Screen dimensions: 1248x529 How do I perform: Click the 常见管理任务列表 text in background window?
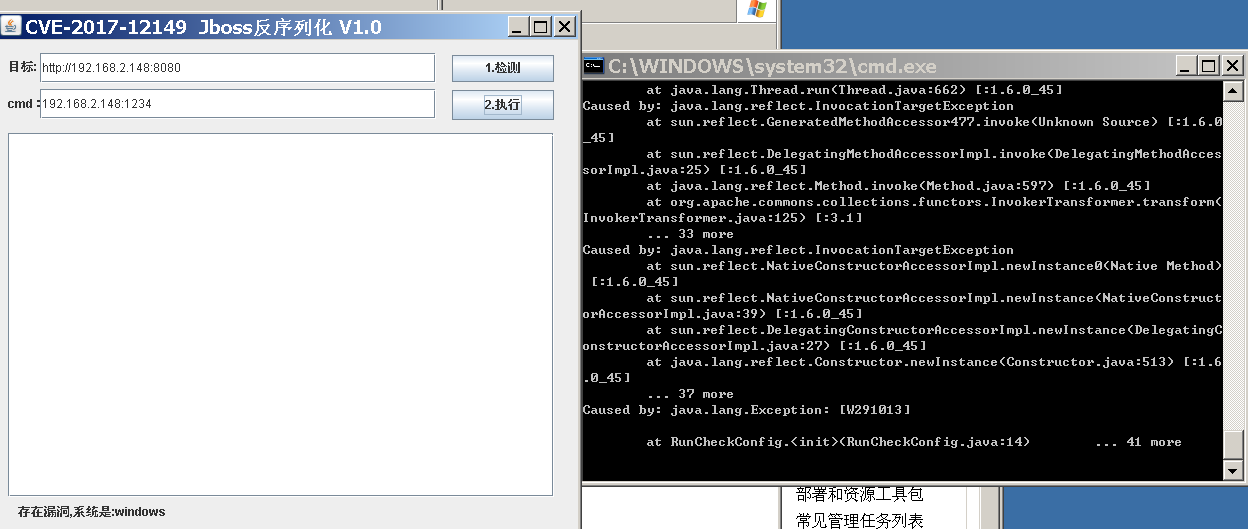[x=859, y=520]
